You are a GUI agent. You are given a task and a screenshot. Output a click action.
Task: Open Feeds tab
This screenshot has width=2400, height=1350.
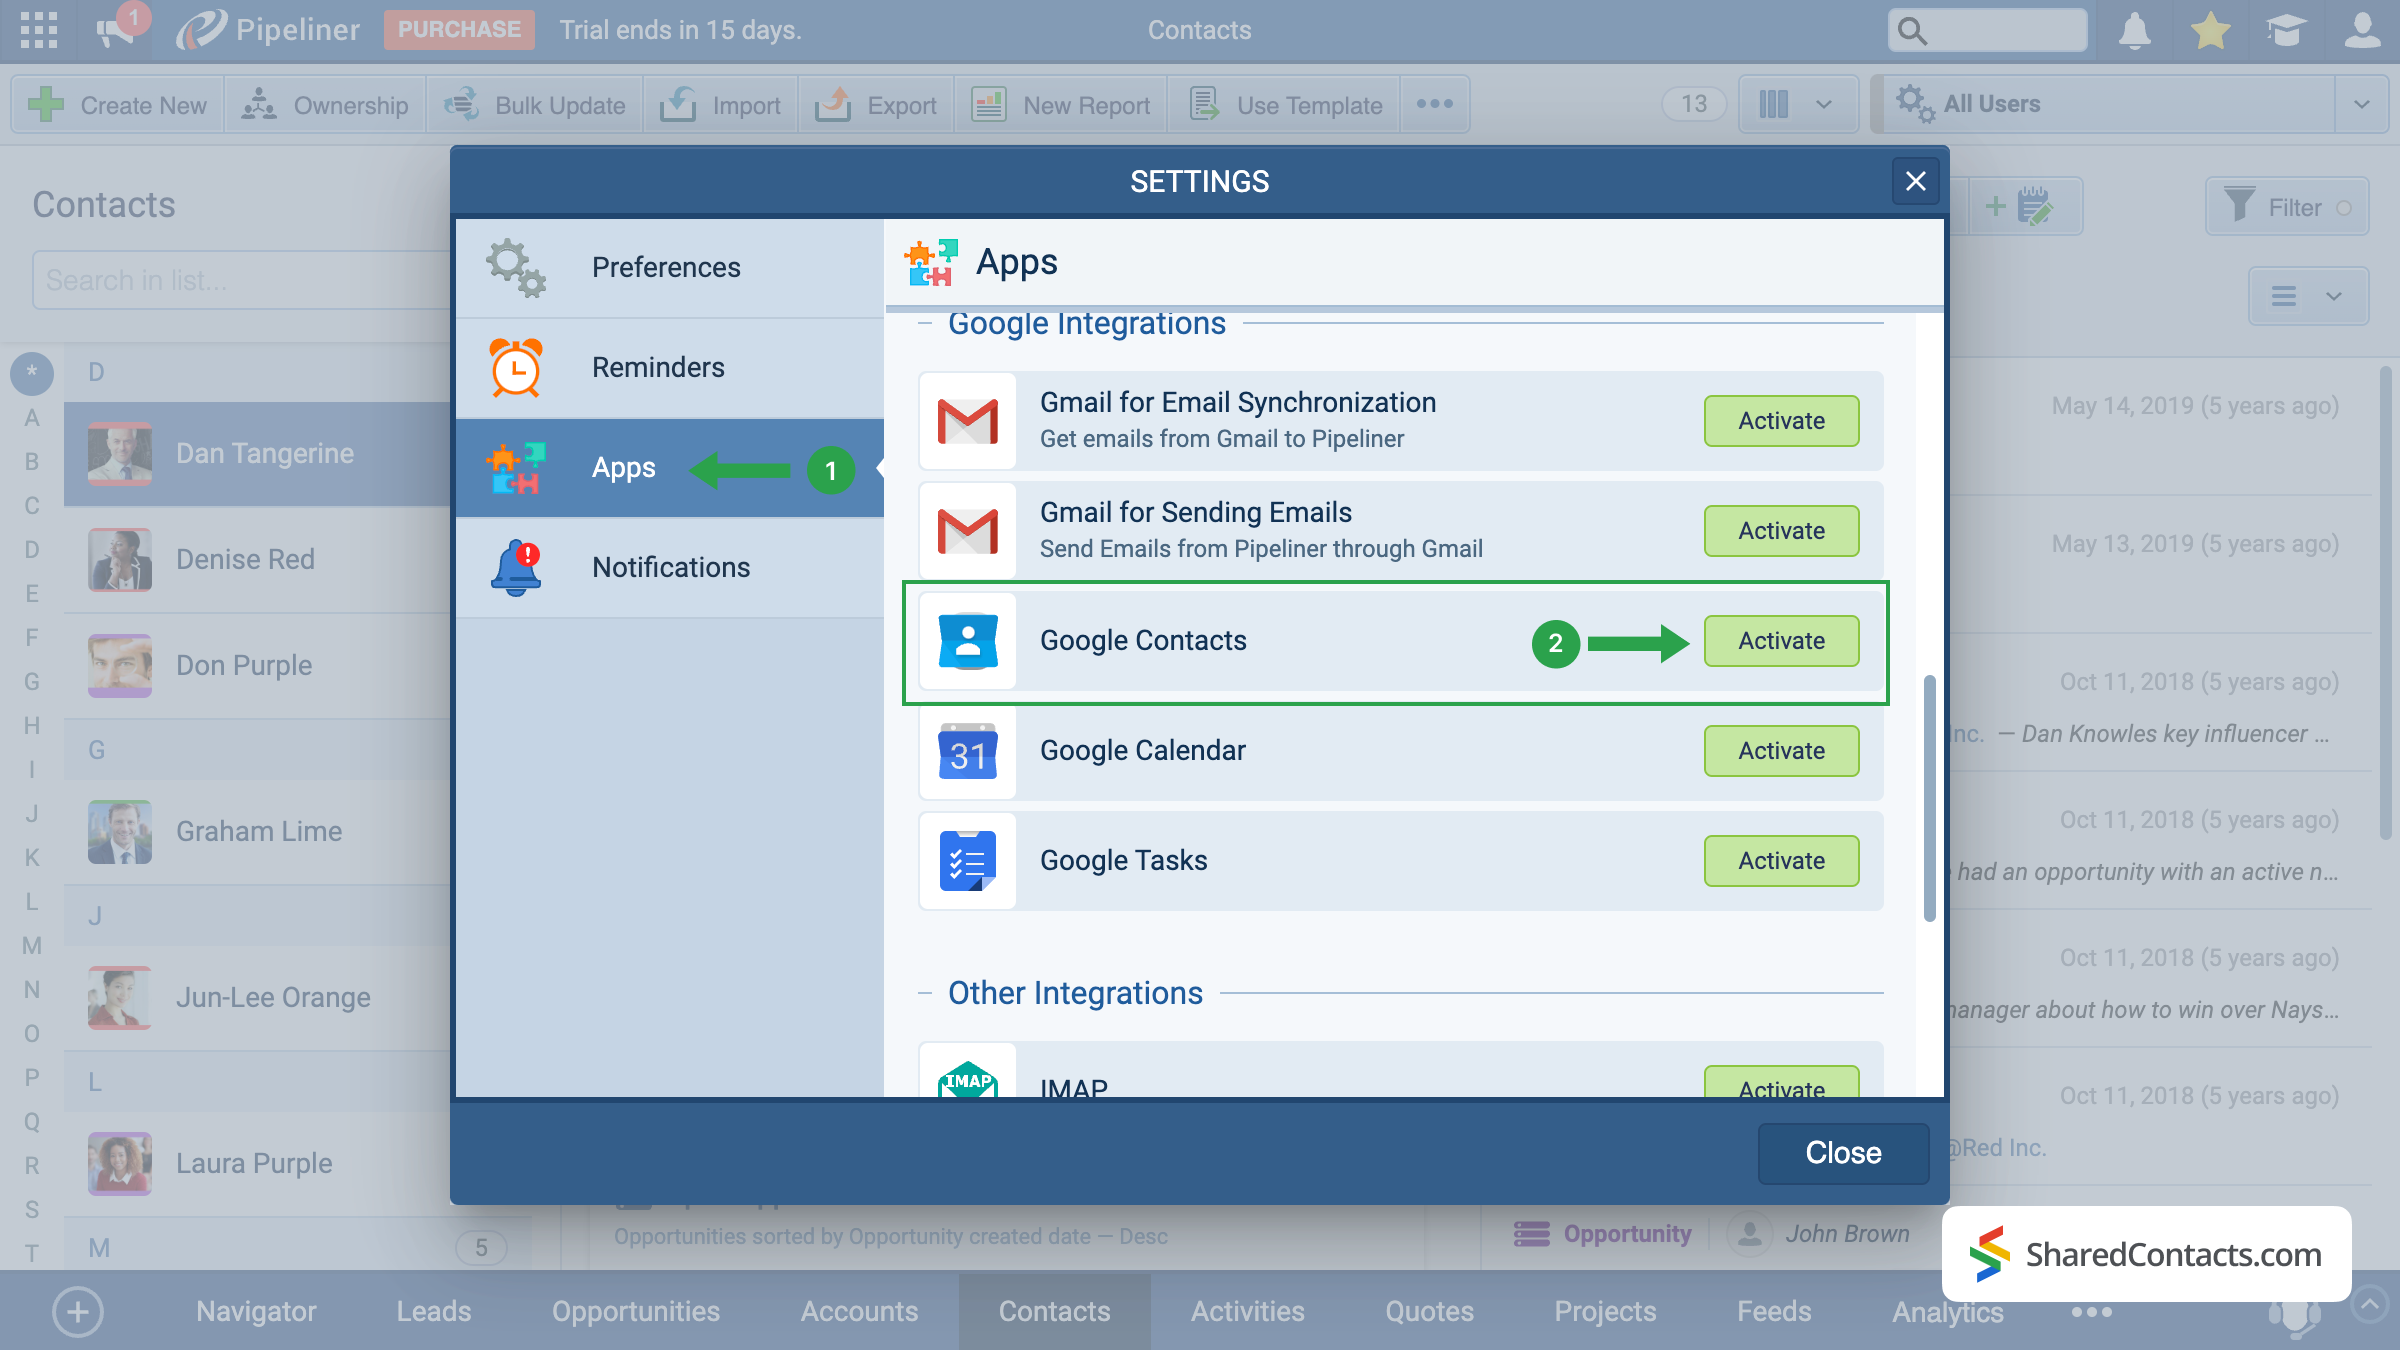(1774, 1312)
